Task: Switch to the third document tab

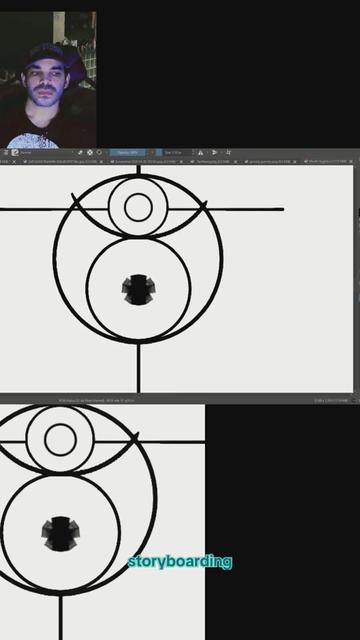Action: tap(145, 162)
